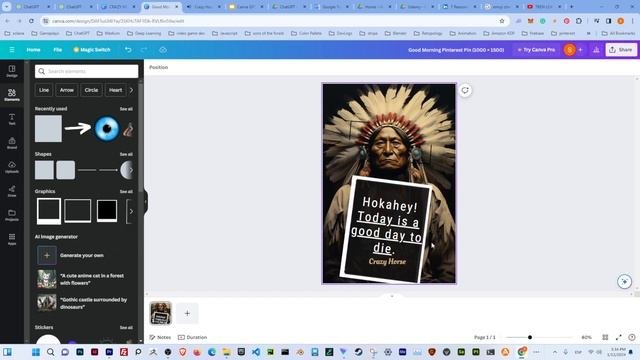The width and height of the screenshot is (640, 360).
Task: Open the Brand panel
Action: [12, 143]
